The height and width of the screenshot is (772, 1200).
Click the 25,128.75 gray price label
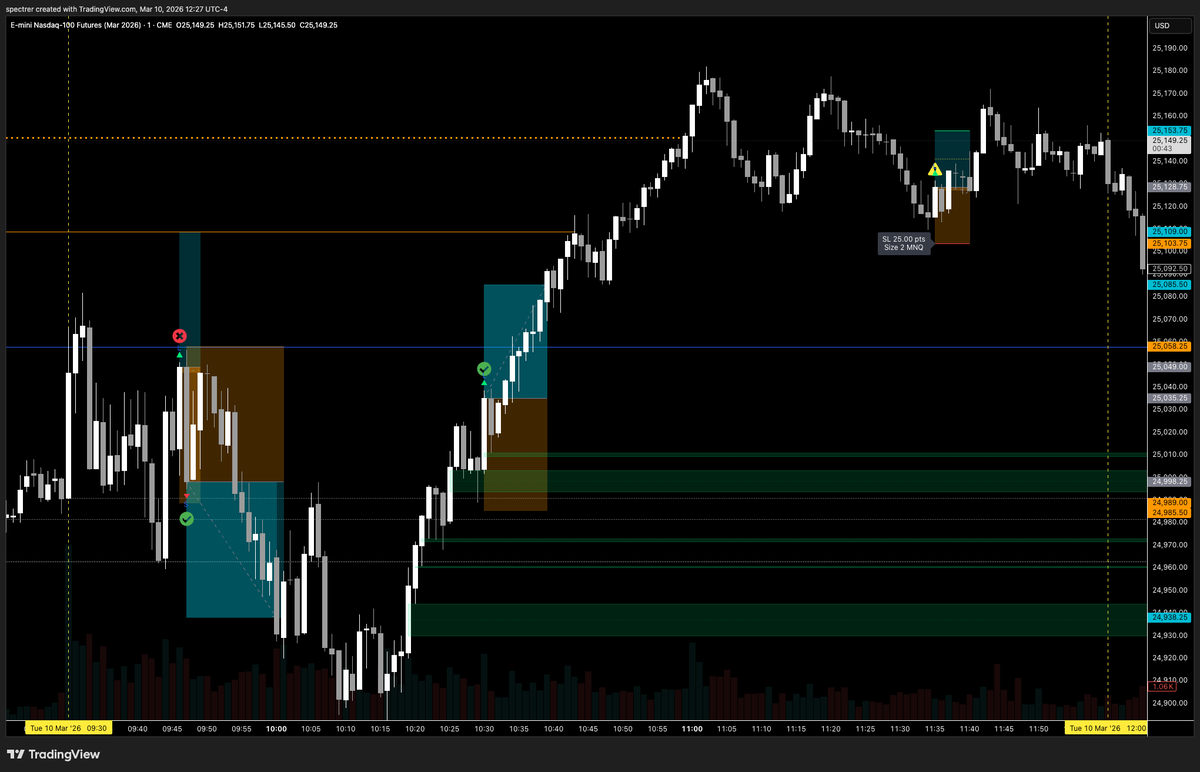tap(1169, 186)
